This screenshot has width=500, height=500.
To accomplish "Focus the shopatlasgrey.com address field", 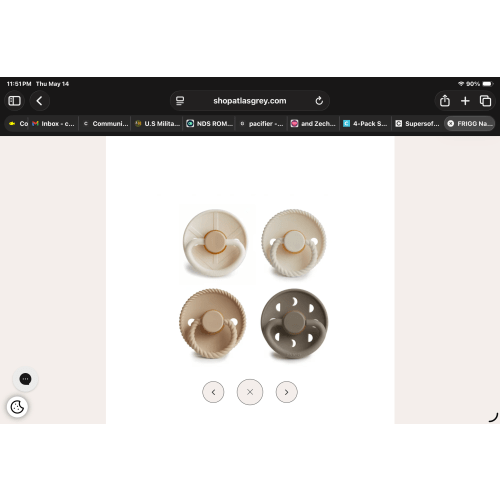I will point(250,101).
